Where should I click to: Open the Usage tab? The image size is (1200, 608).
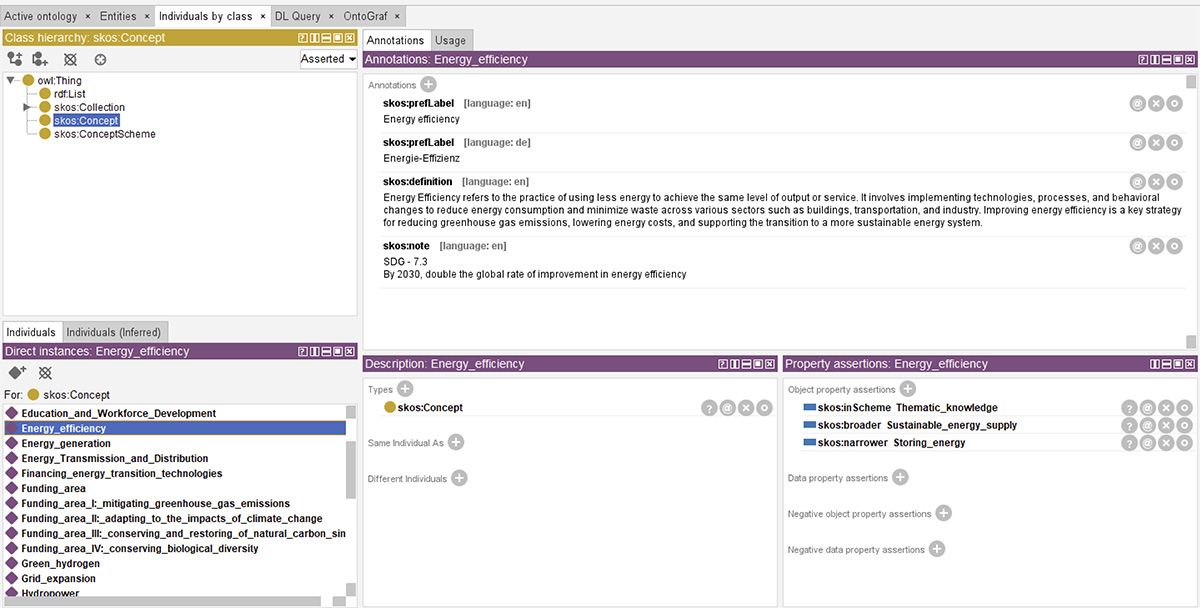point(450,41)
